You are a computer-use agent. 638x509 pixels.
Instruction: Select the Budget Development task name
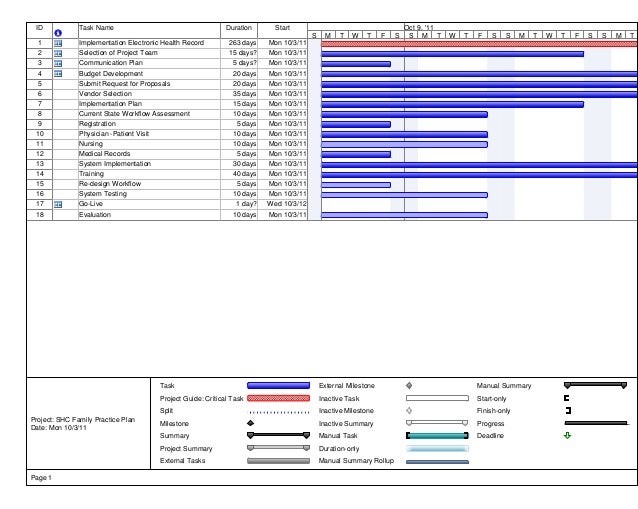(111, 74)
